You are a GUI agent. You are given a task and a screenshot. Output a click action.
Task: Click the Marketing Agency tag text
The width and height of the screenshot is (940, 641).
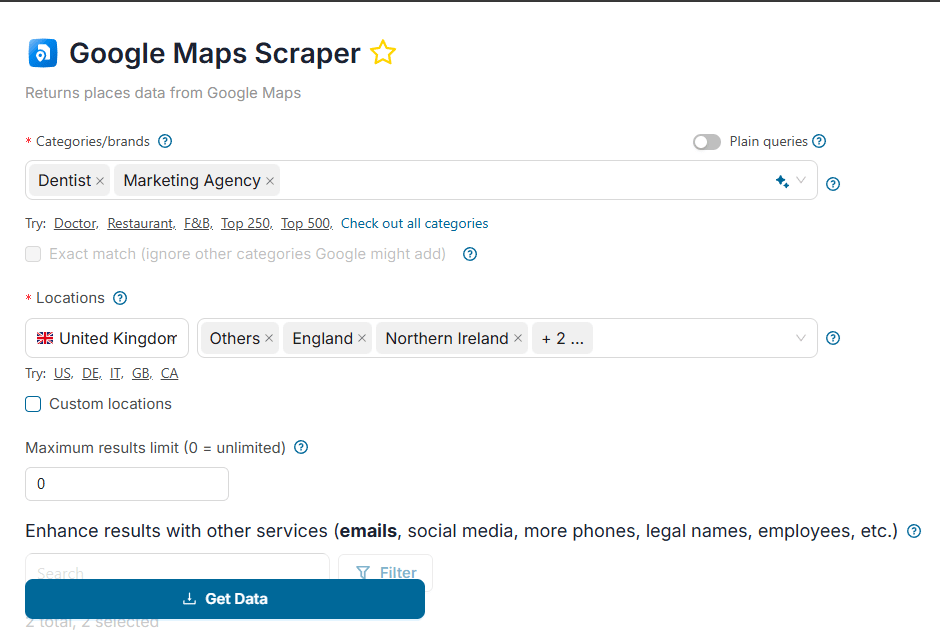pos(192,180)
